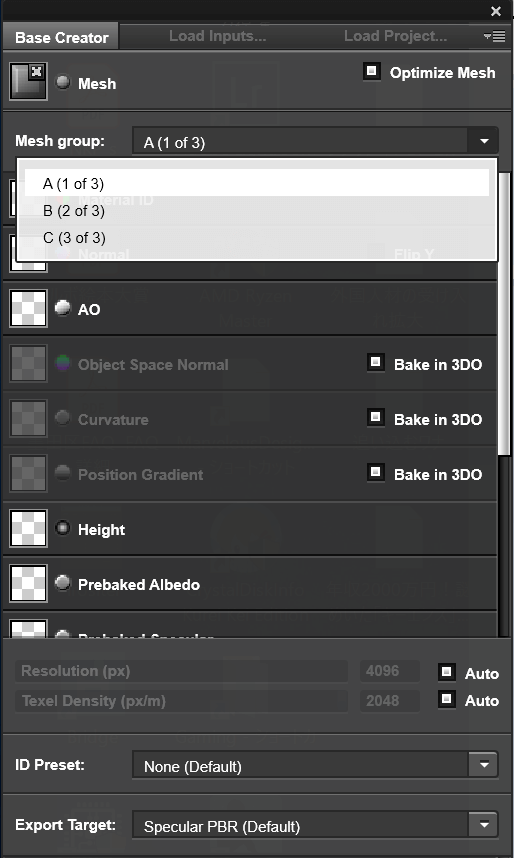Select the Height texture slot thumbnail

click(28, 529)
